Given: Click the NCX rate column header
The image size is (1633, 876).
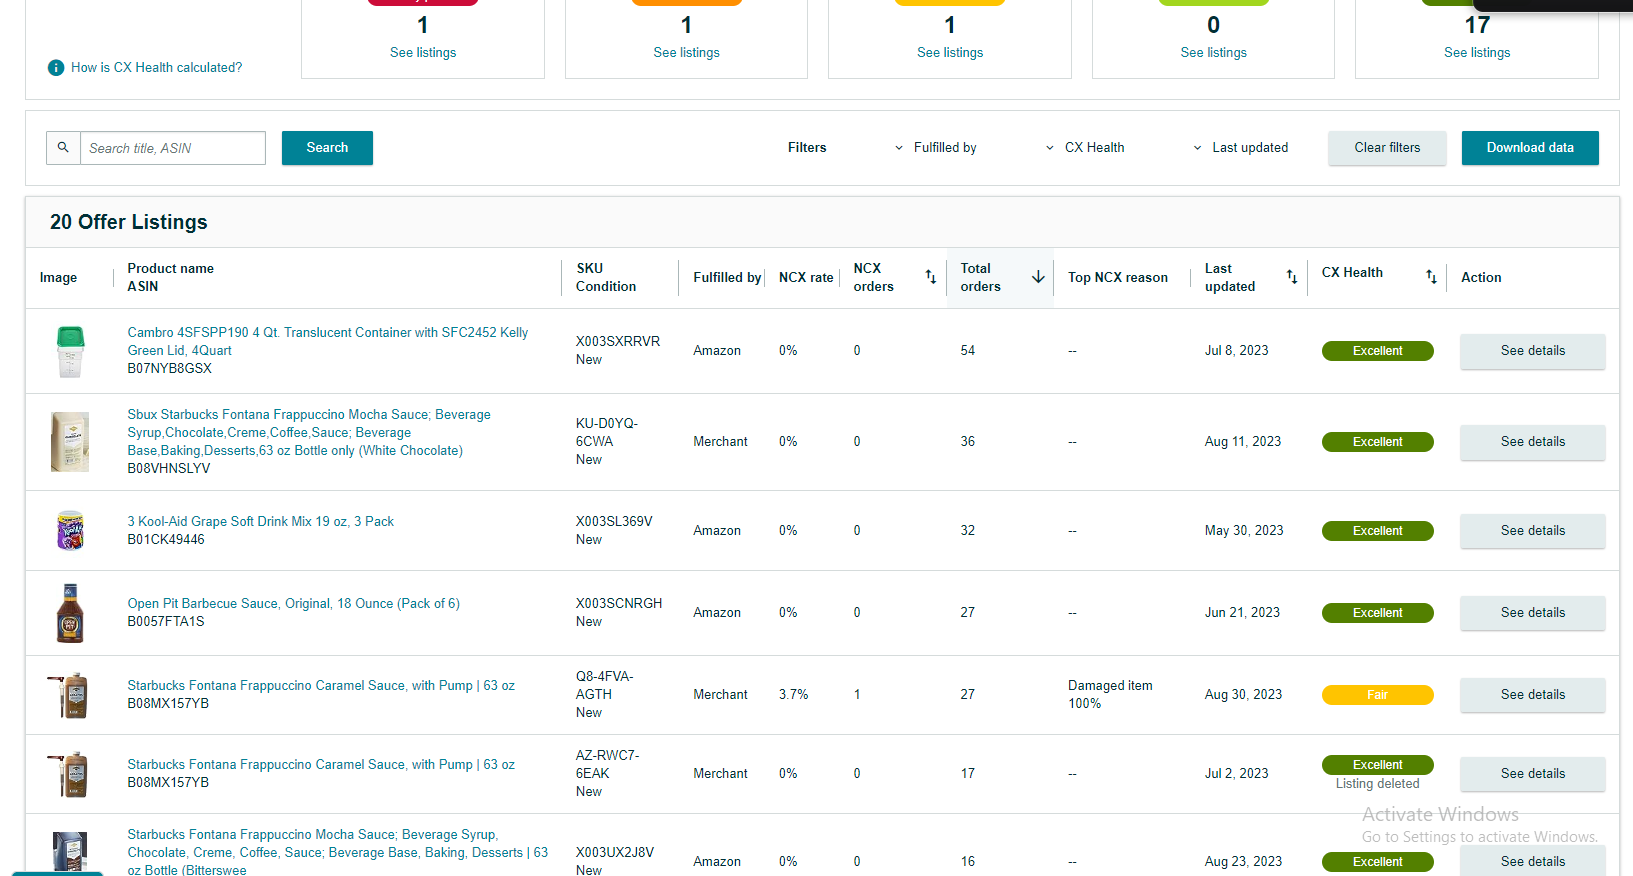Looking at the screenshot, I should pyautogui.click(x=806, y=277).
